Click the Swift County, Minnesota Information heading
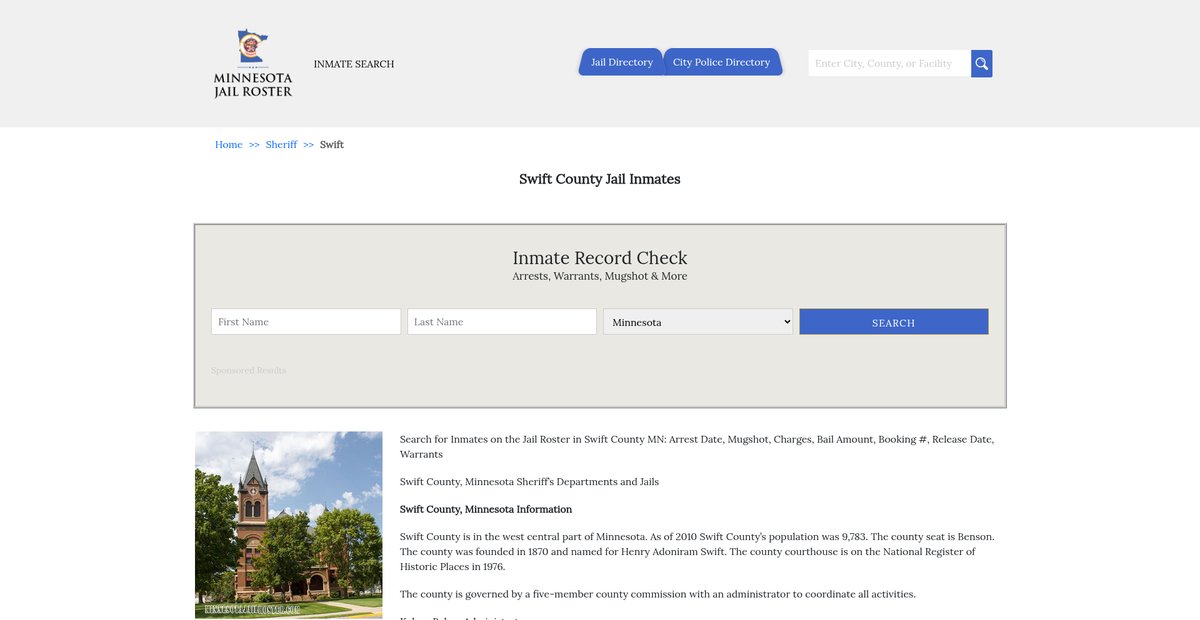Image resolution: width=1200 pixels, height=620 pixels. (486, 509)
